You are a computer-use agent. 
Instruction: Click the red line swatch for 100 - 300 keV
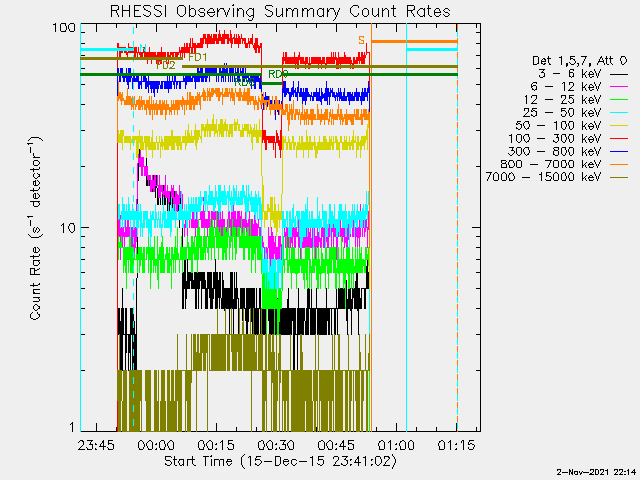(619, 139)
